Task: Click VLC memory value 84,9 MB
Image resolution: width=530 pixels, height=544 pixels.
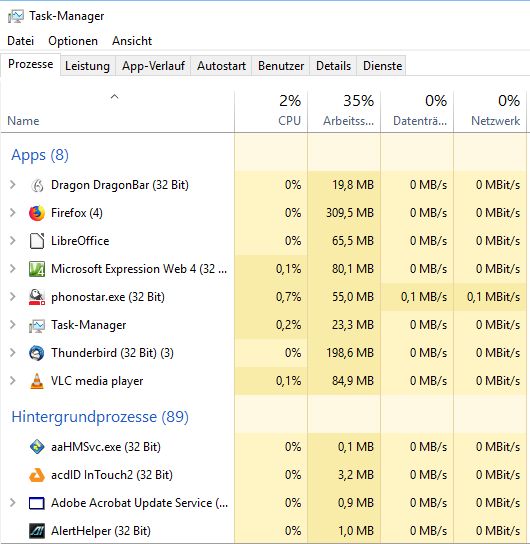Action: coord(353,381)
